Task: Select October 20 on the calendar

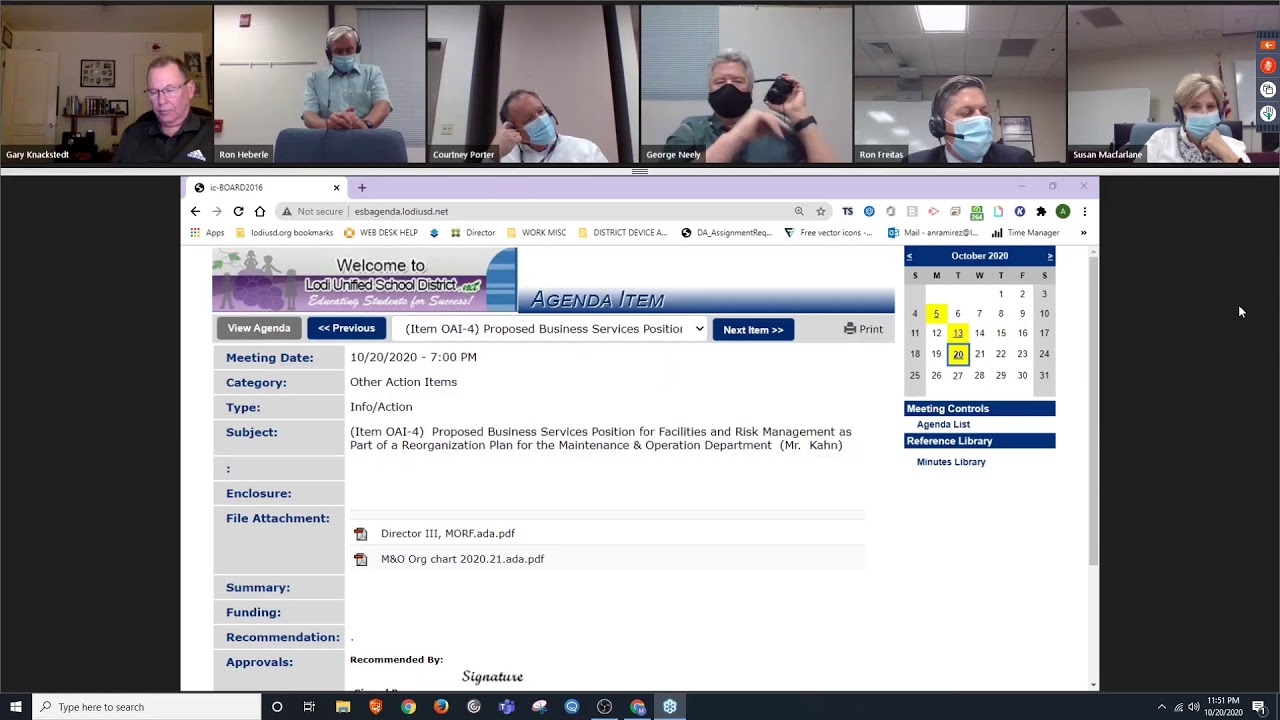Action: [x=958, y=354]
